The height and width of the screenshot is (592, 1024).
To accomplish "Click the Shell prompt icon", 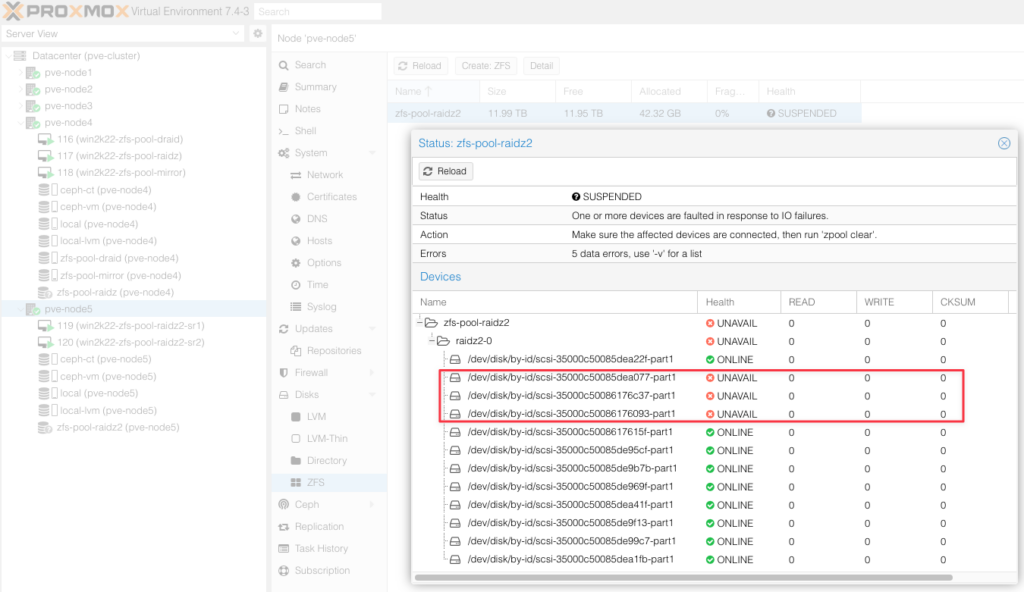I will [283, 131].
